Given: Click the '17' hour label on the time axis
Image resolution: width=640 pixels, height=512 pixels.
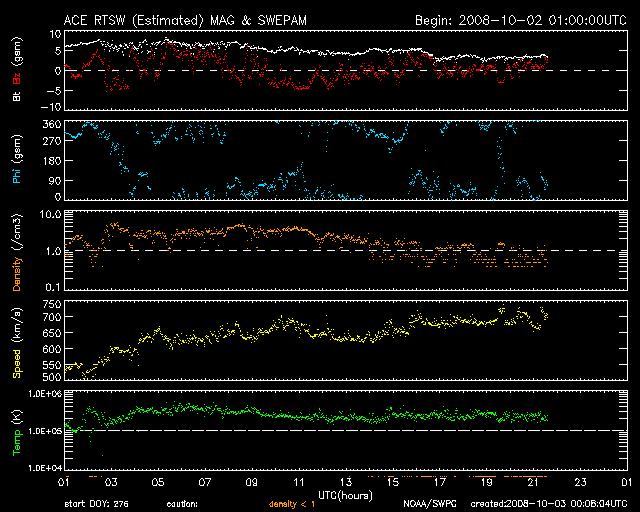Looking at the screenshot, I should pos(440,482).
